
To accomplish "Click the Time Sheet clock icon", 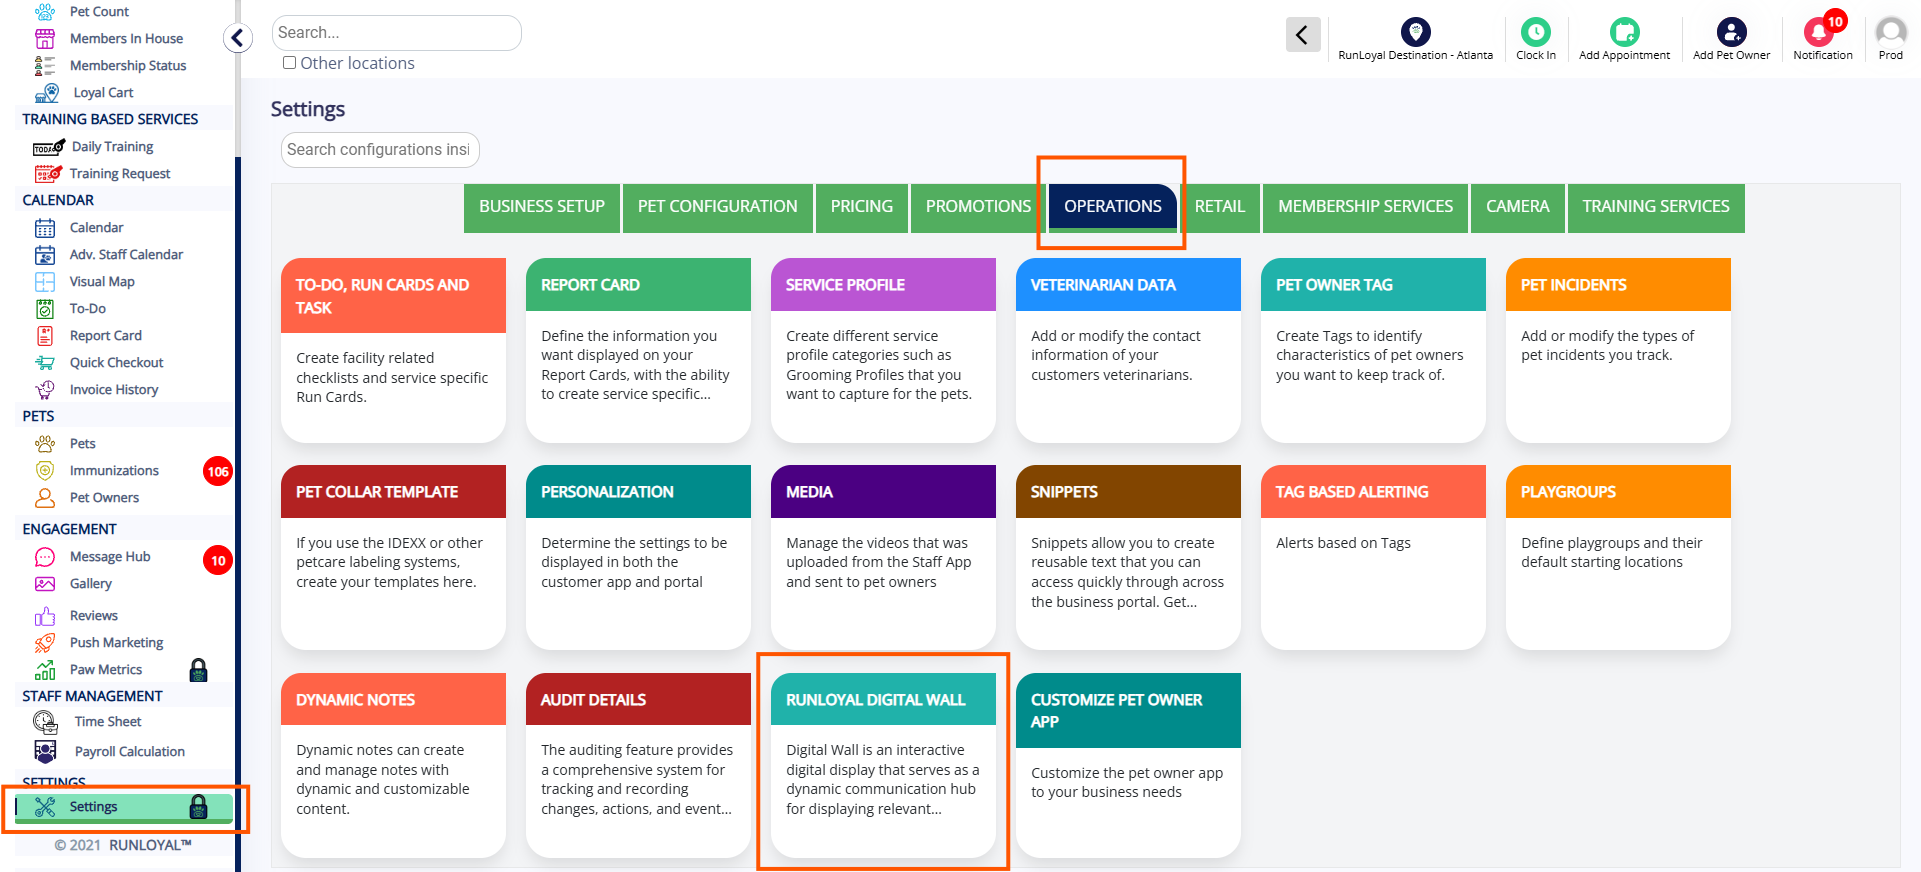I will (x=46, y=722).
